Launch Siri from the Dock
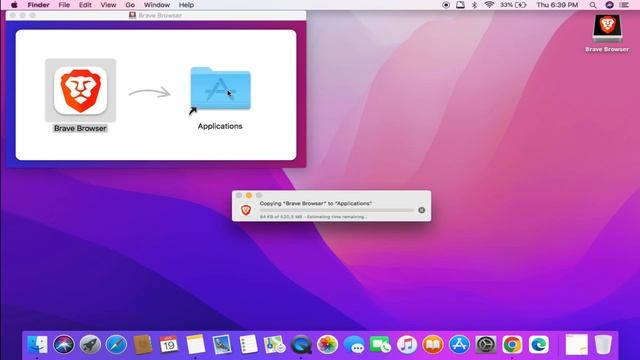This screenshot has width=640, height=360. pyautogui.click(x=64, y=344)
